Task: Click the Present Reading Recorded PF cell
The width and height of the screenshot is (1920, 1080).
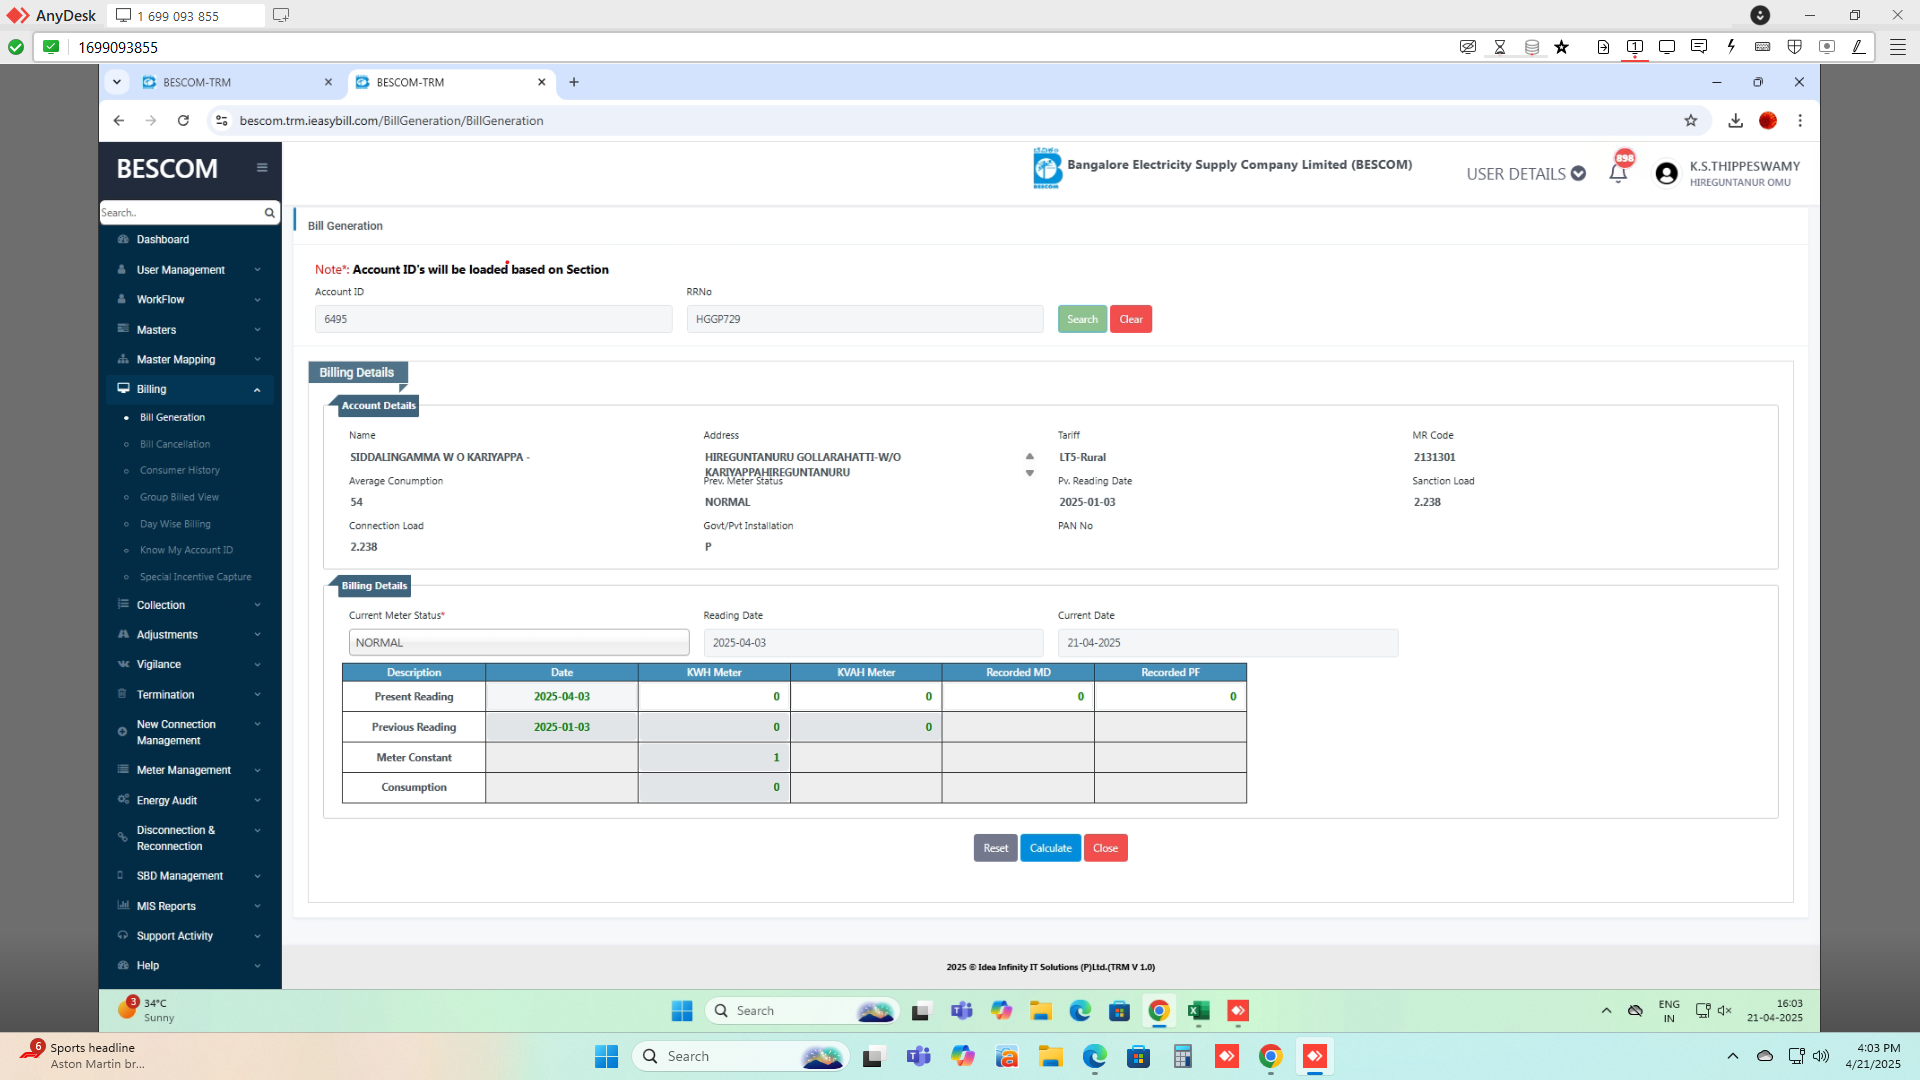Action: [1170, 697]
